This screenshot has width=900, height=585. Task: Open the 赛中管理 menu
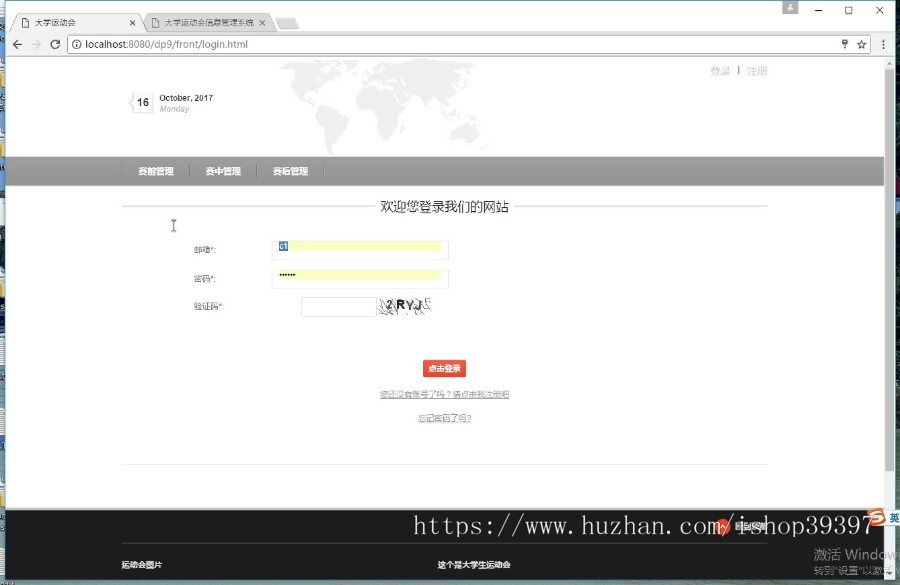(x=223, y=171)
